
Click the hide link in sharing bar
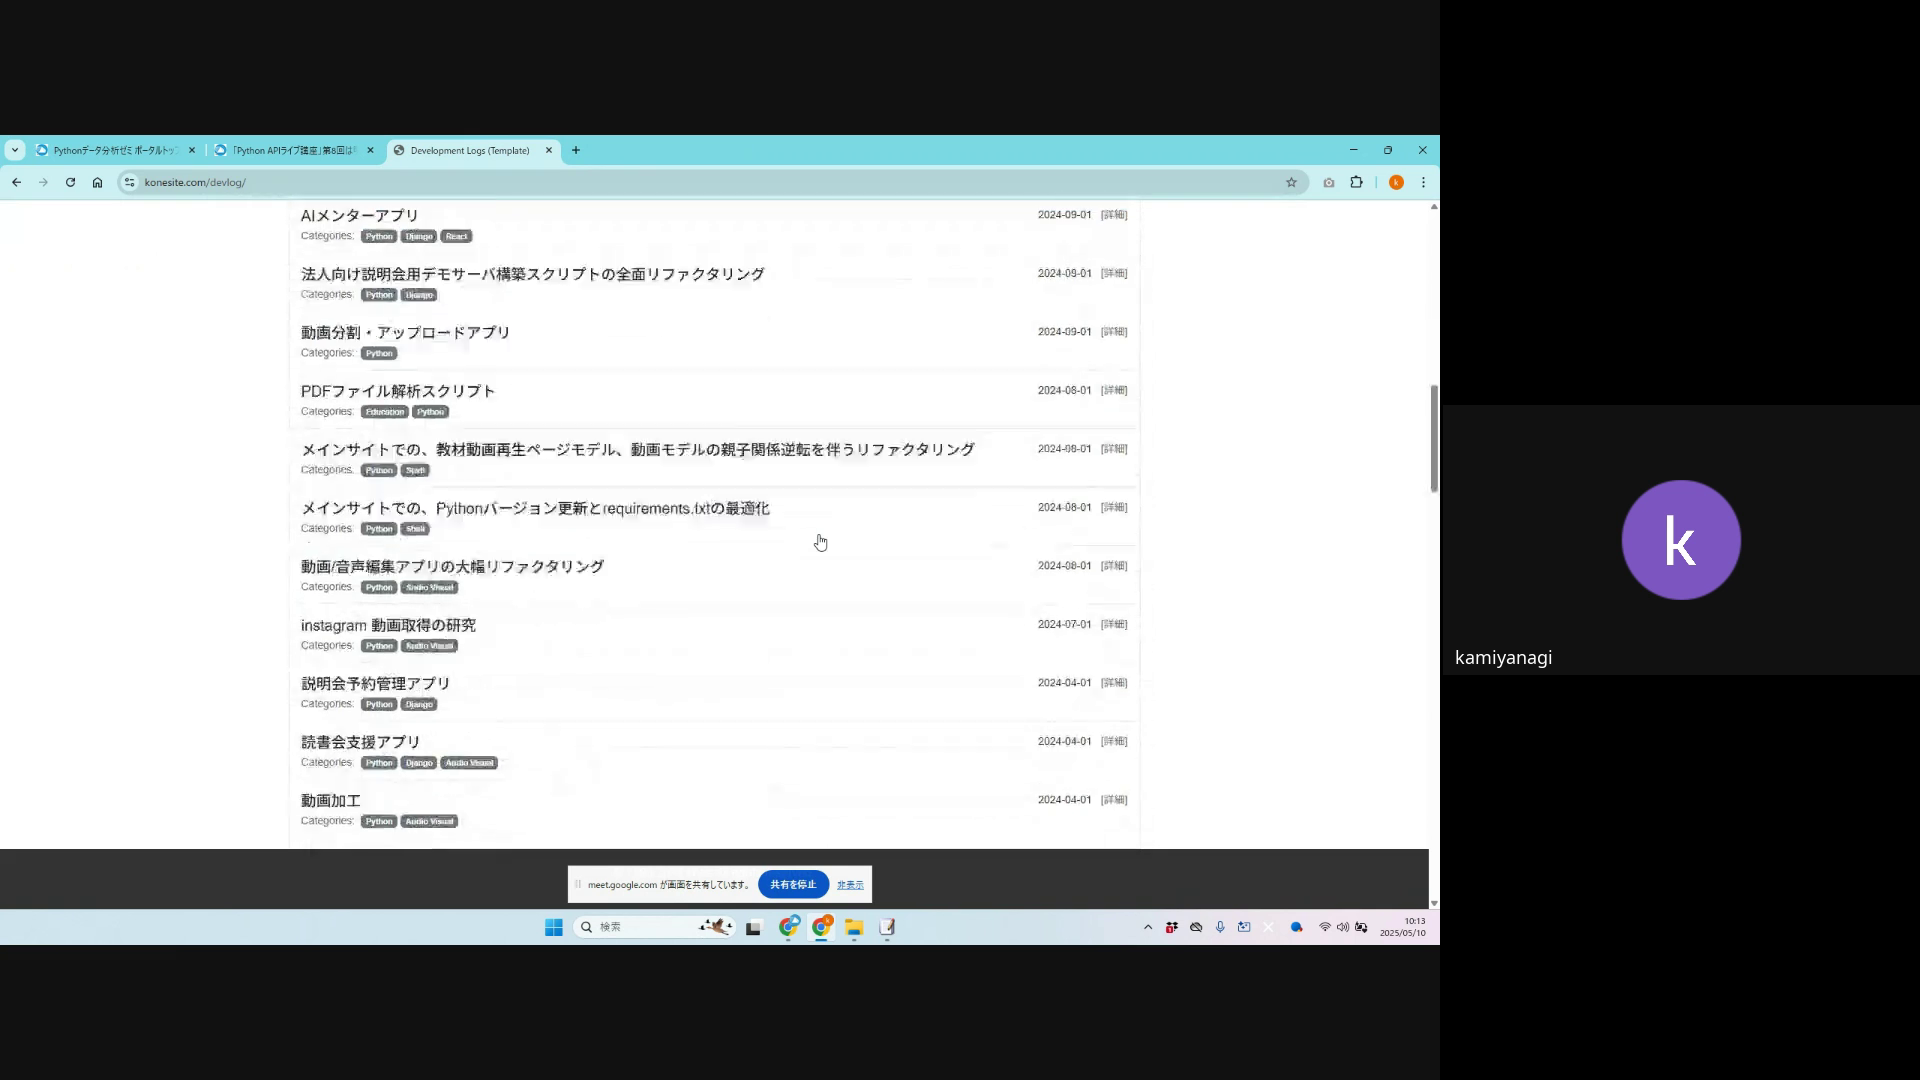point(850,885)
